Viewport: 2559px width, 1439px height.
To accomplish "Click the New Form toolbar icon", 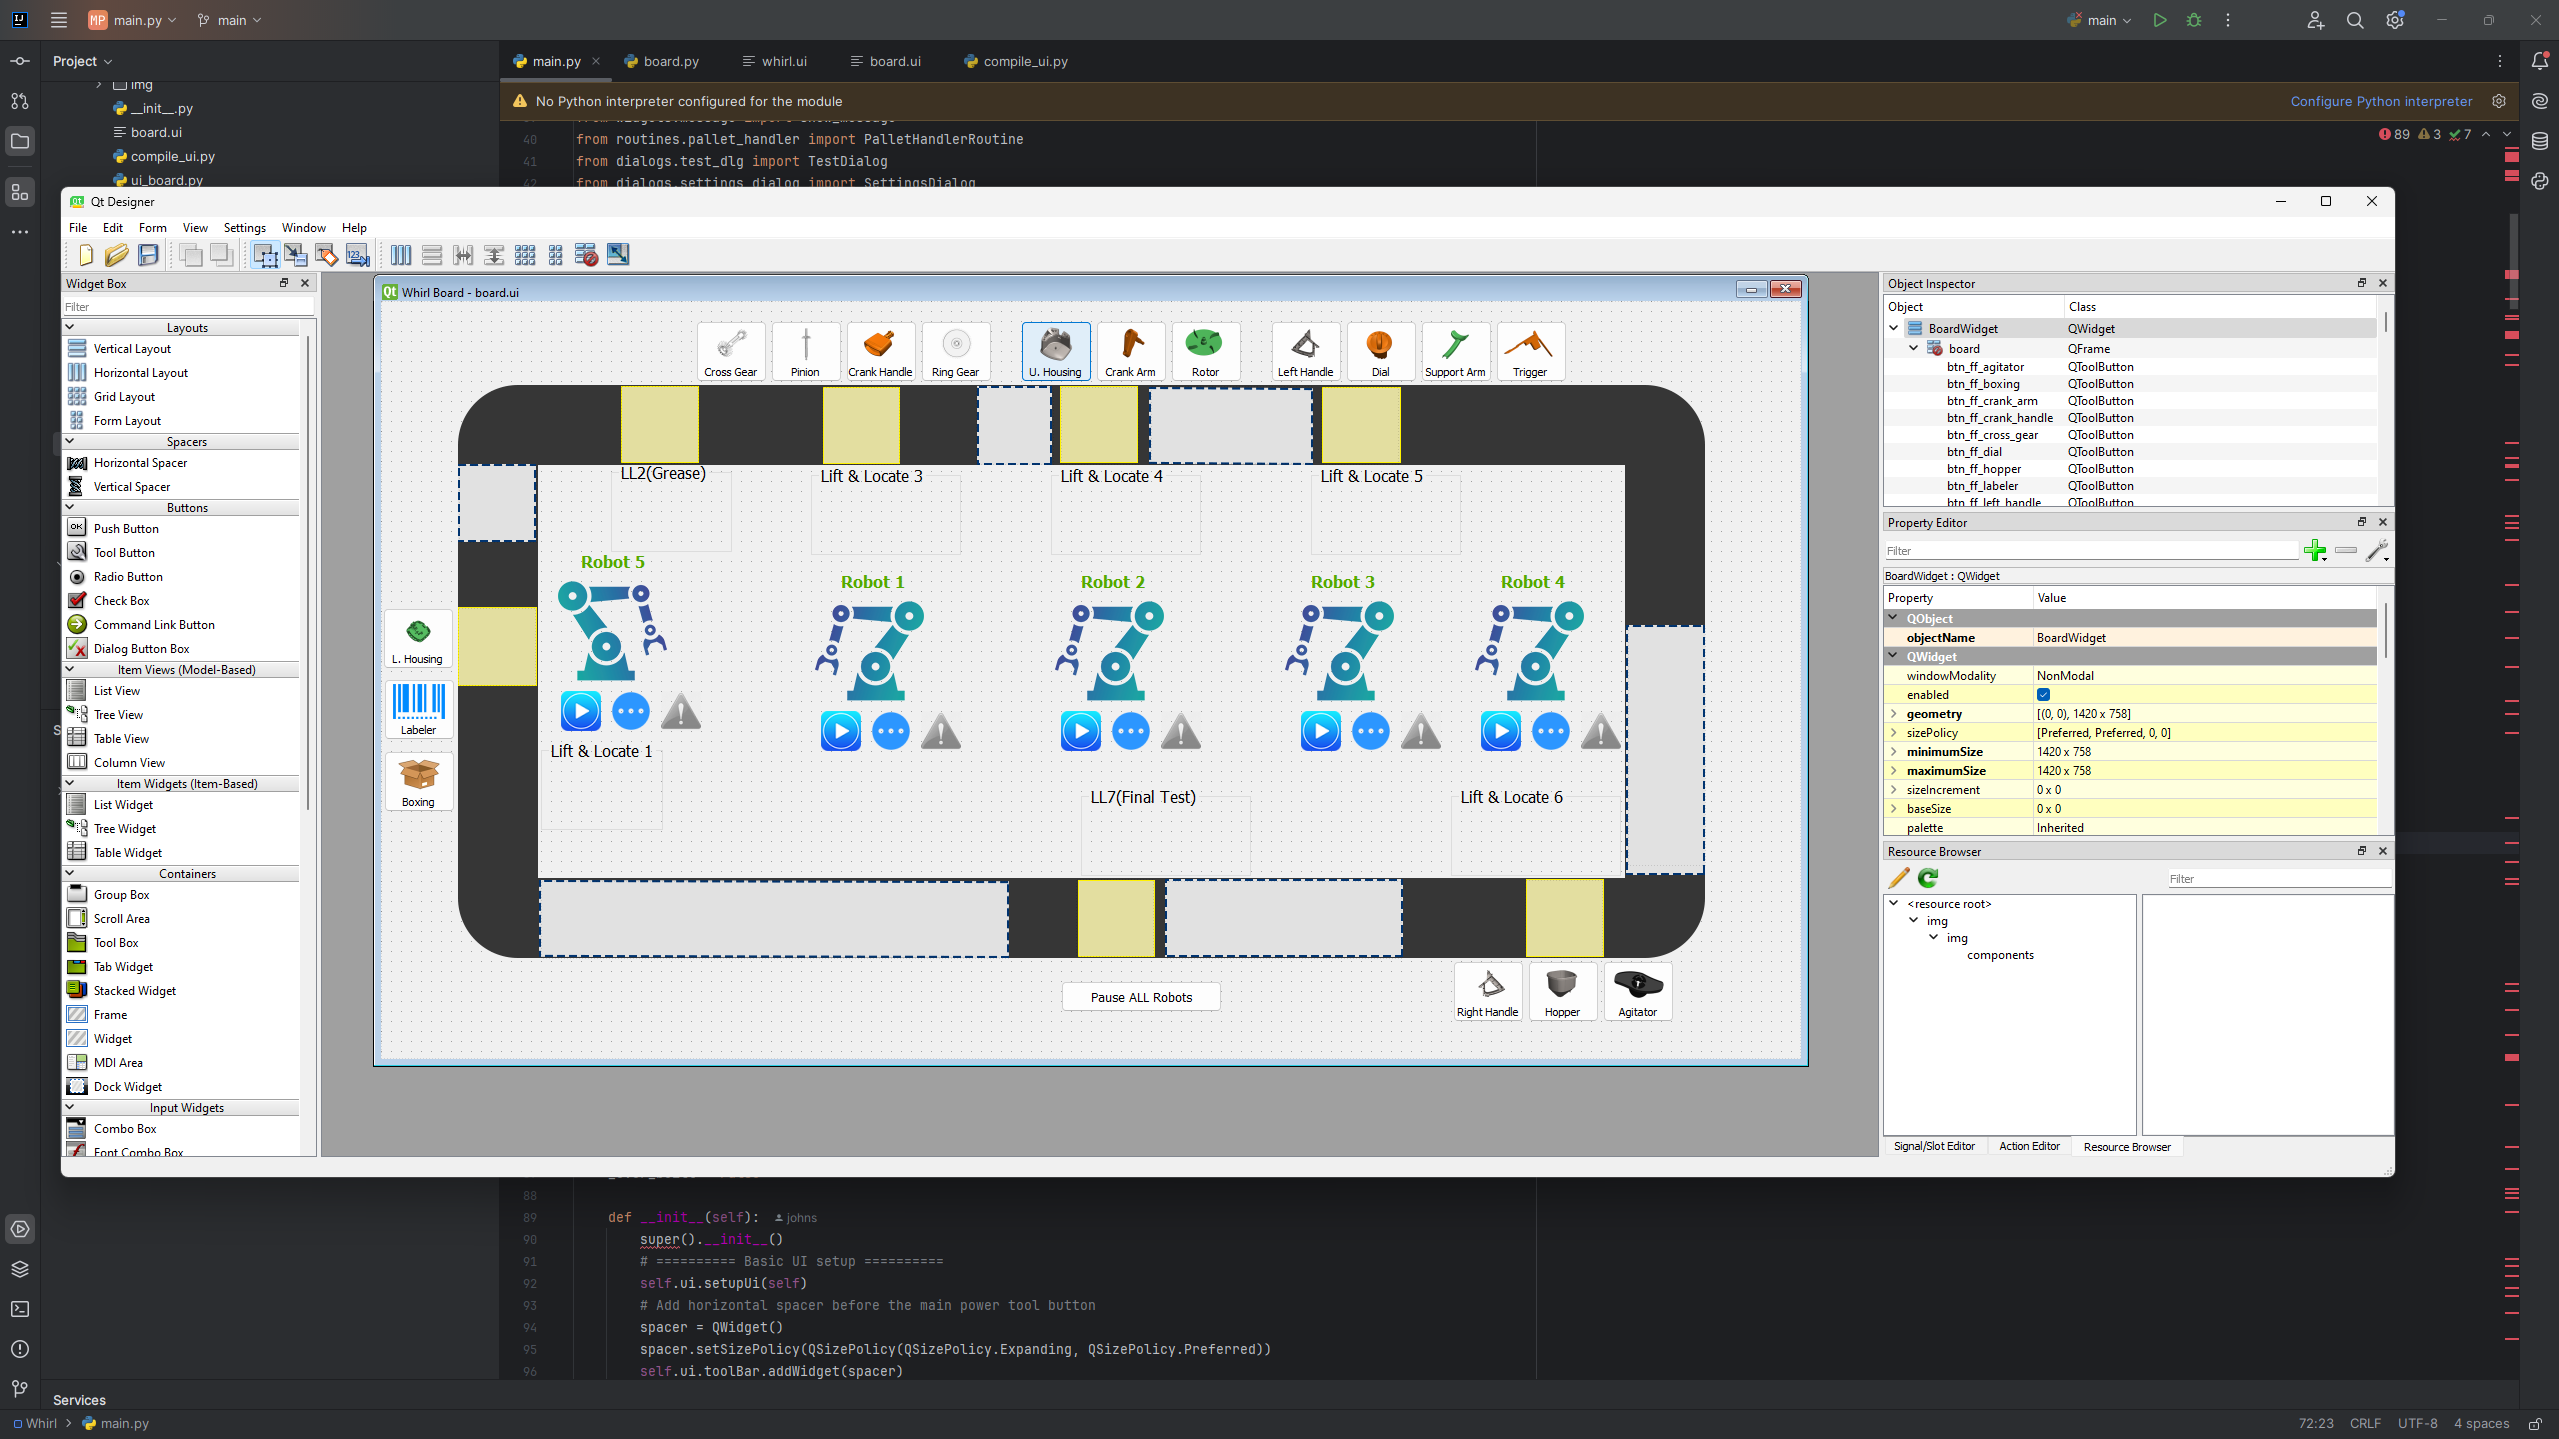I will coord(86,255).
